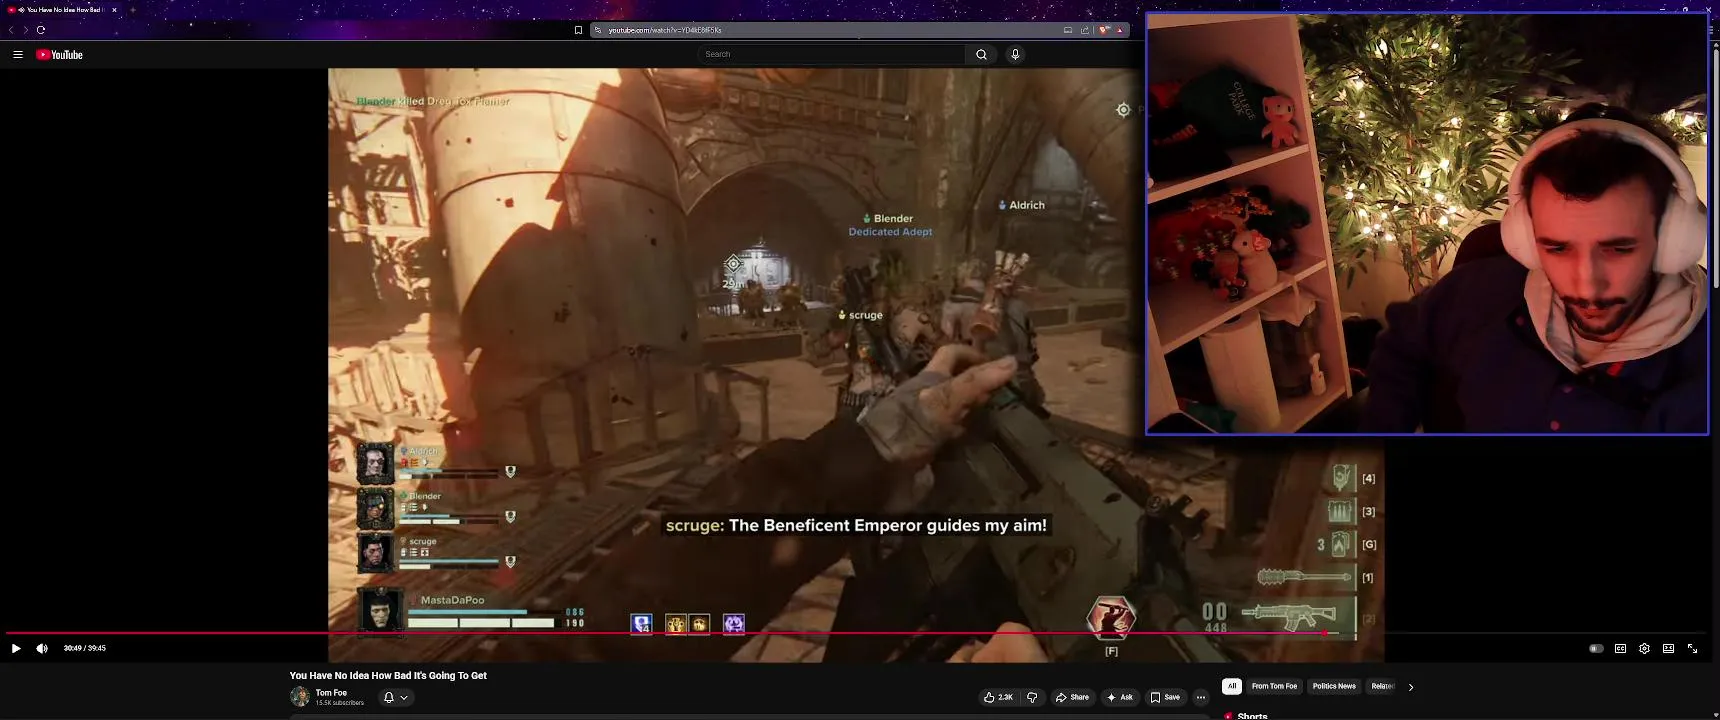Bookmark this page with the bookmark icon
1720x720 pixels.
[578, 30]
